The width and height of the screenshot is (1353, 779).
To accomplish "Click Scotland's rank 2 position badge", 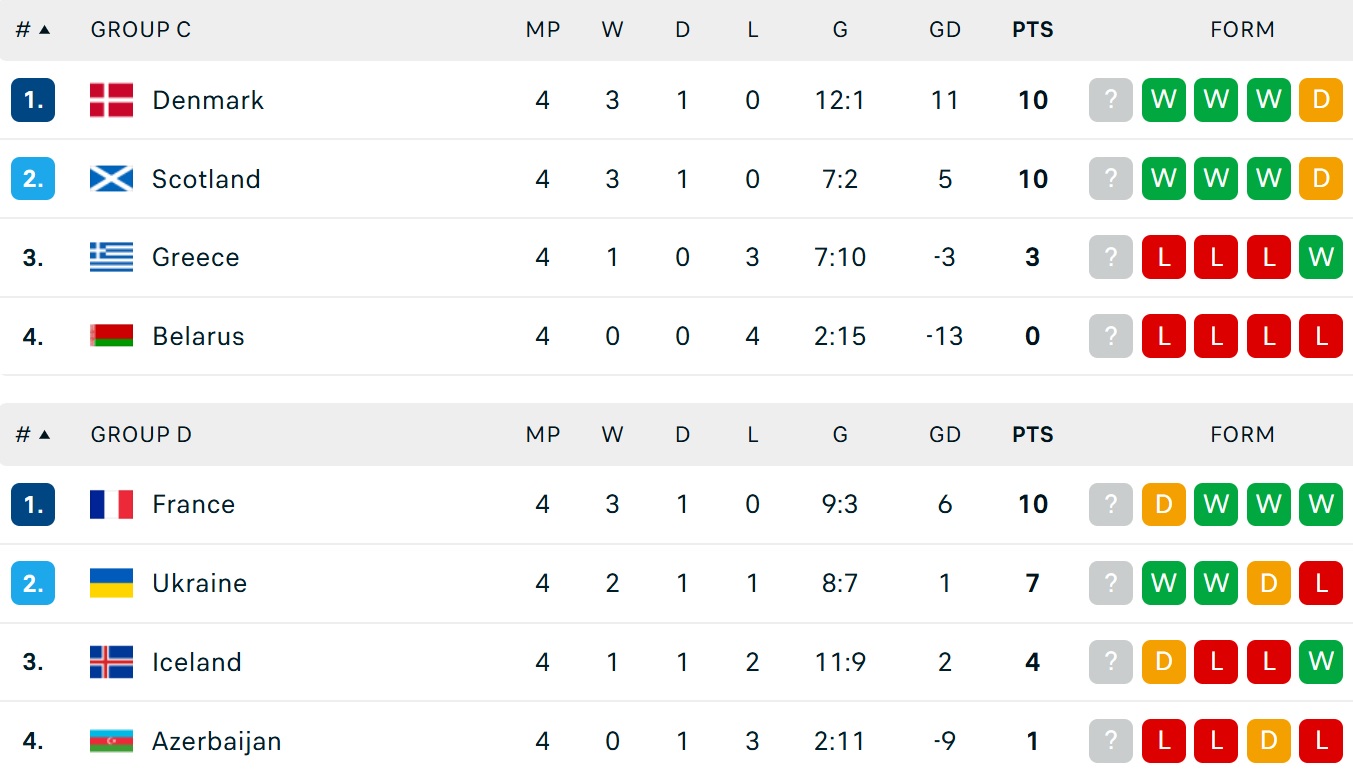I will [x=33, y=179].
